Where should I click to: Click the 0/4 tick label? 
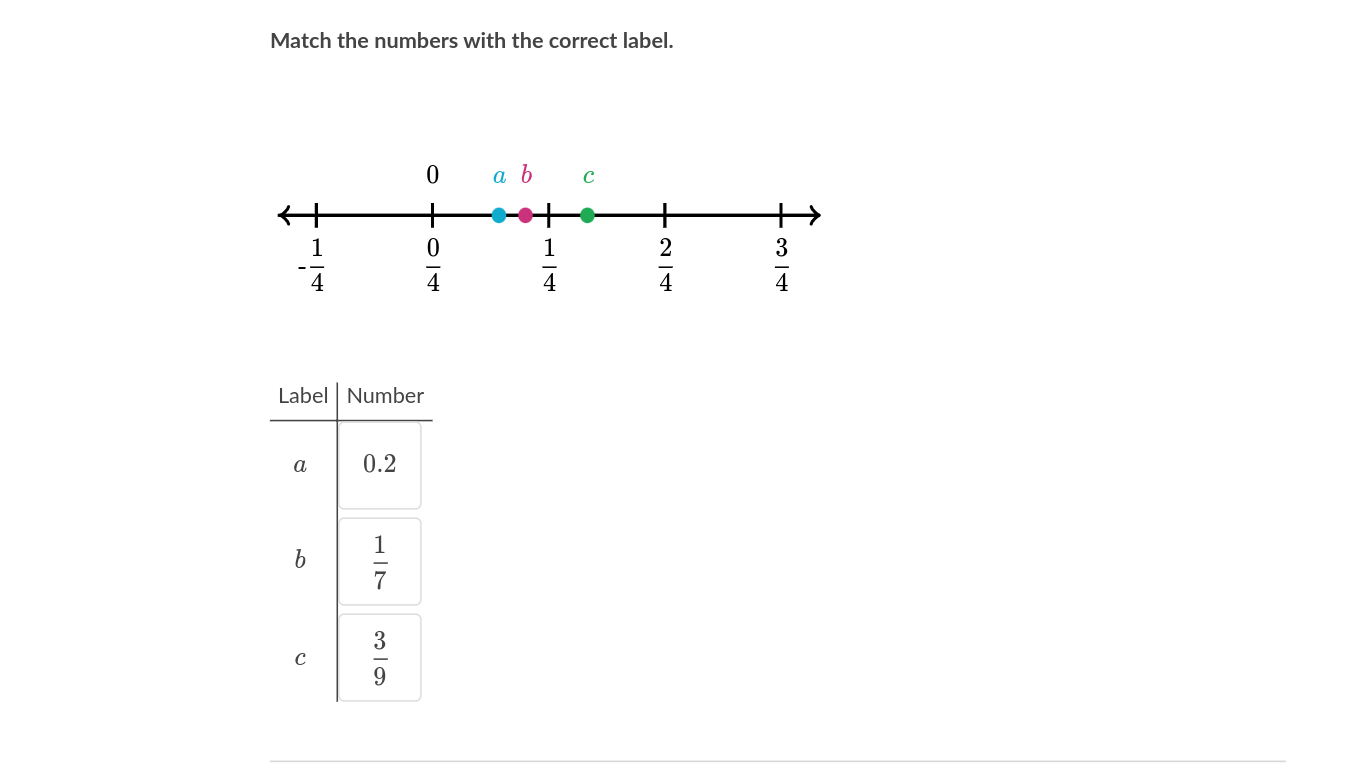[433, 265]
